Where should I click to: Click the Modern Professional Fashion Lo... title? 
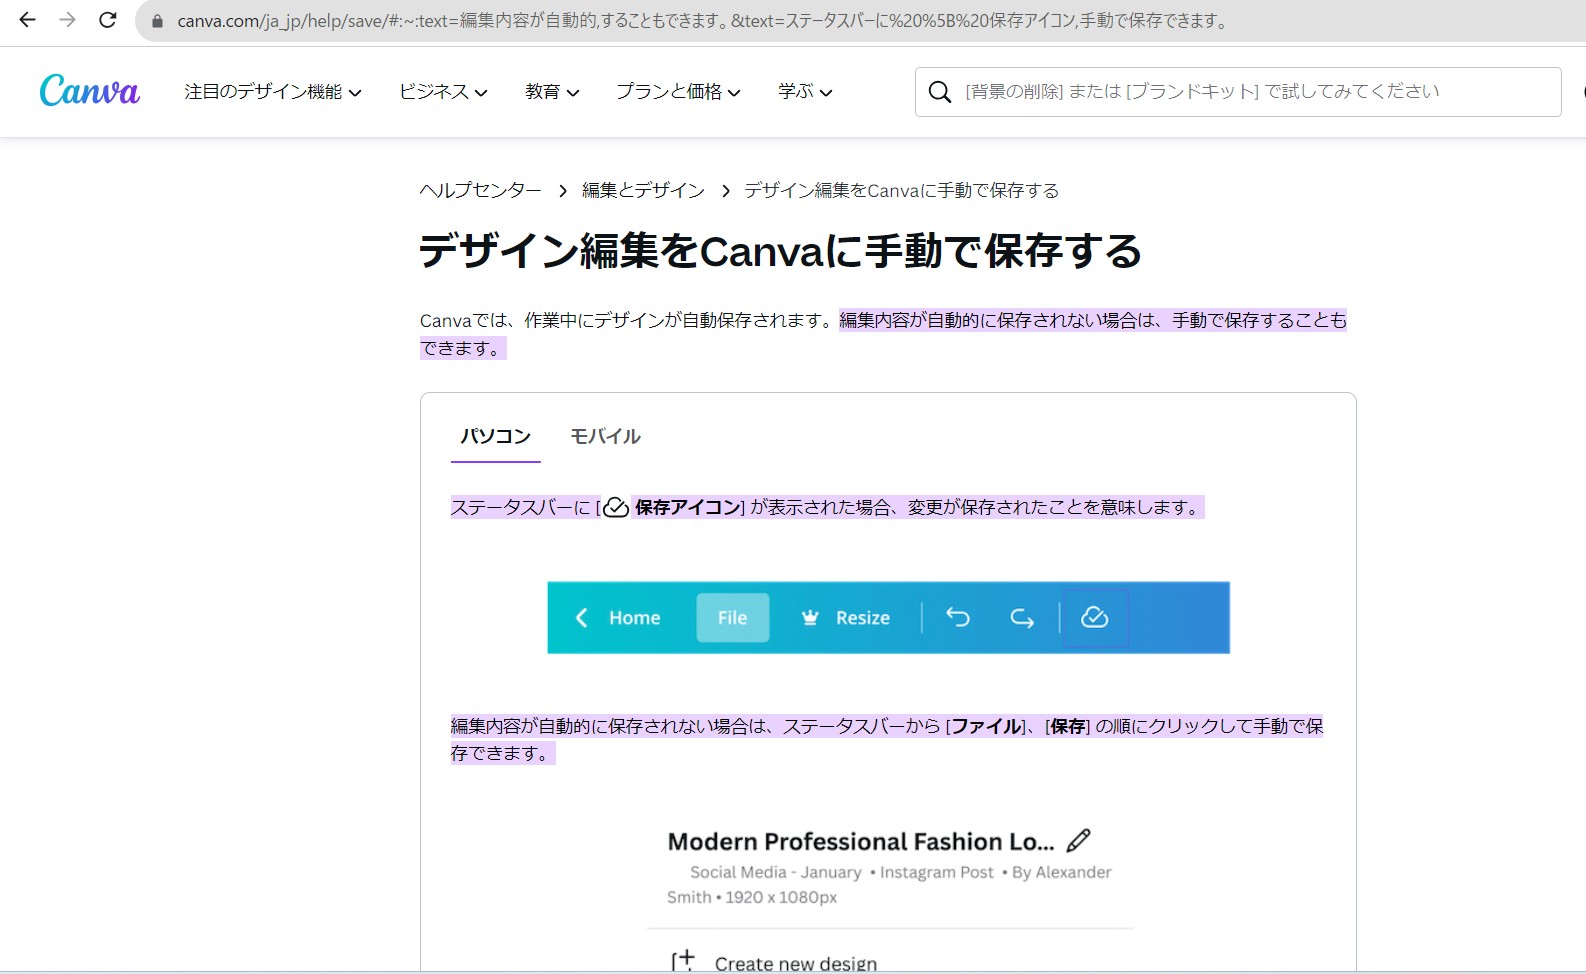[861, 841]
